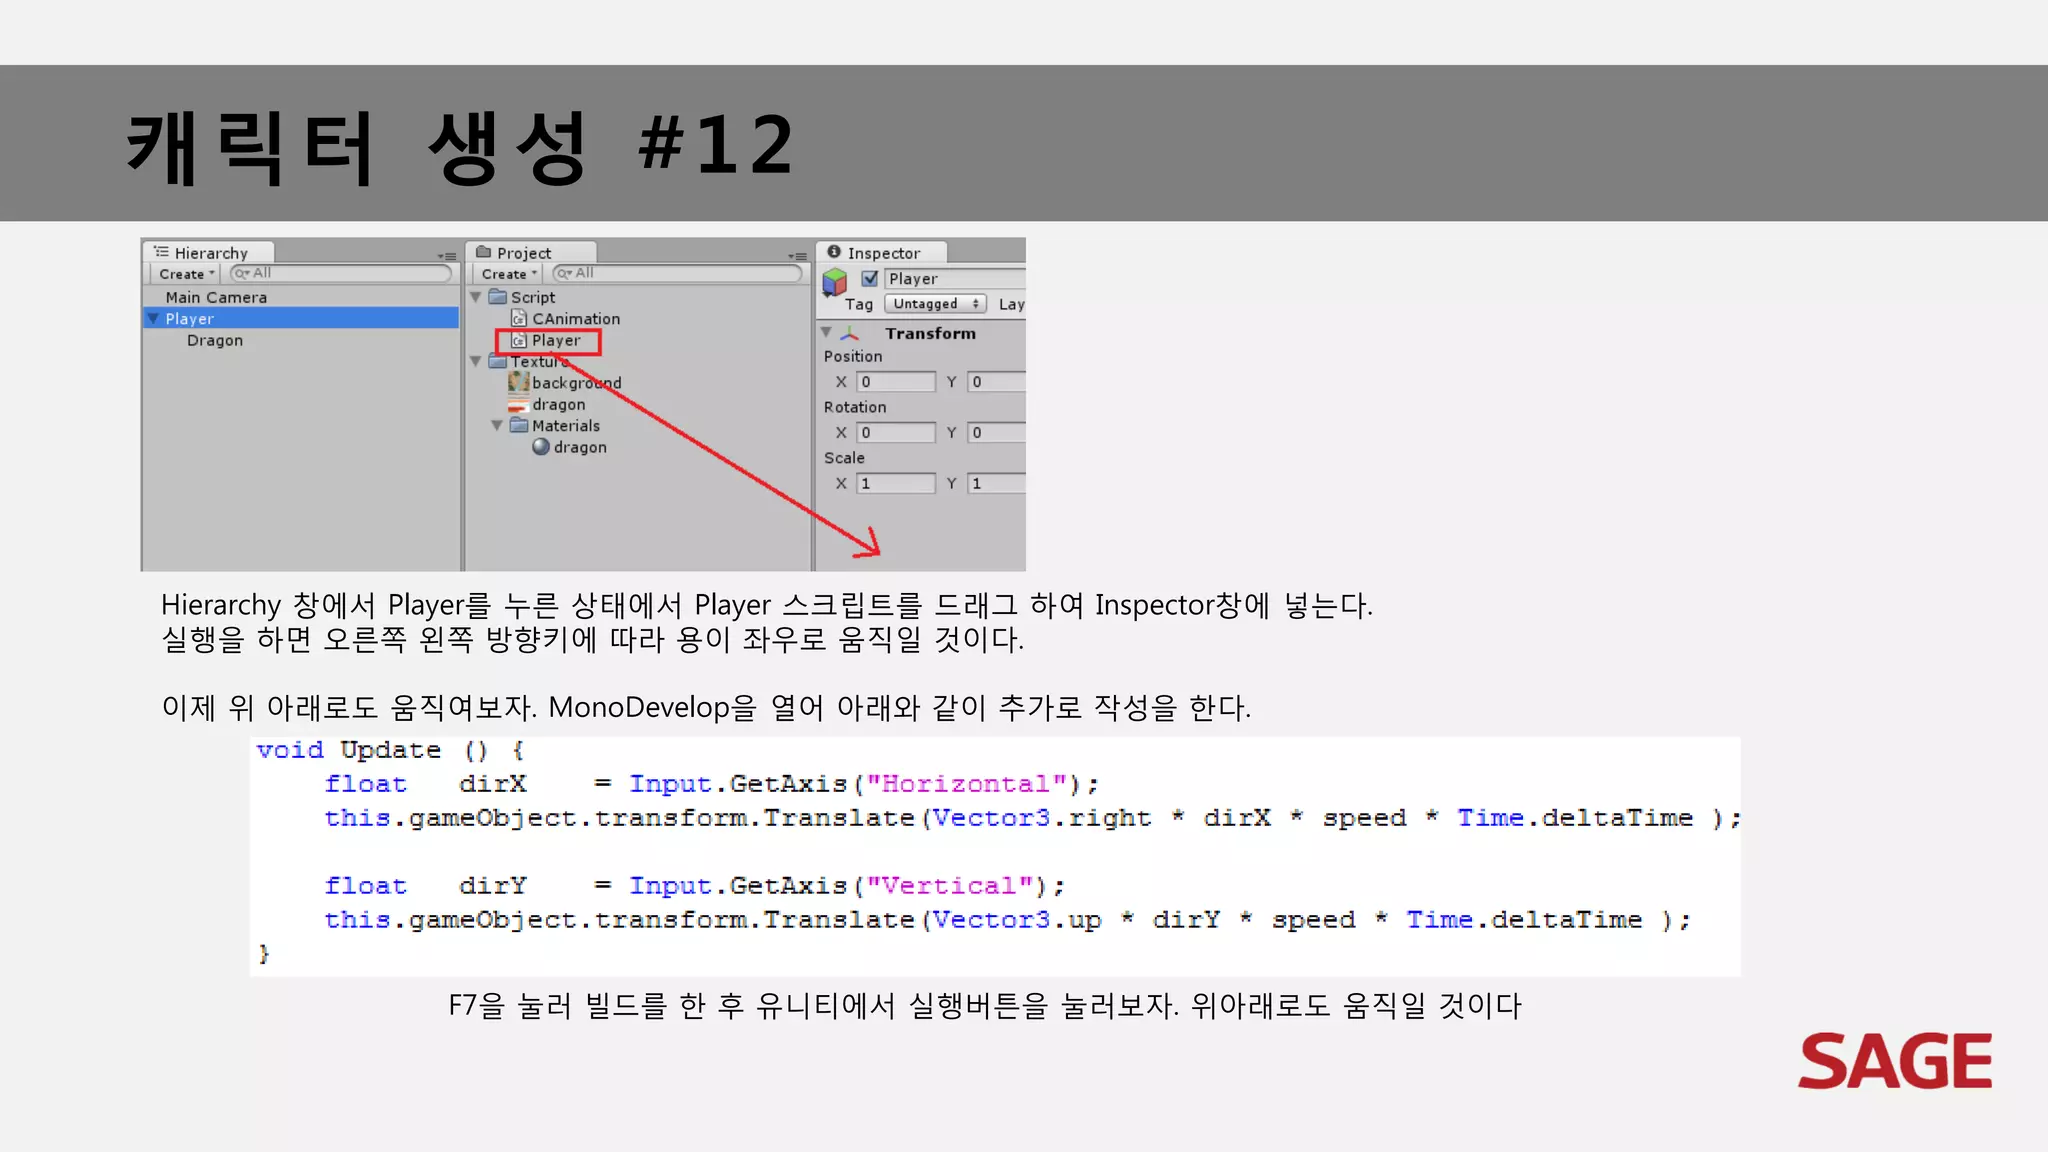
Task: Click the Project search magnifier icon
Action: [x=564, y=273]
